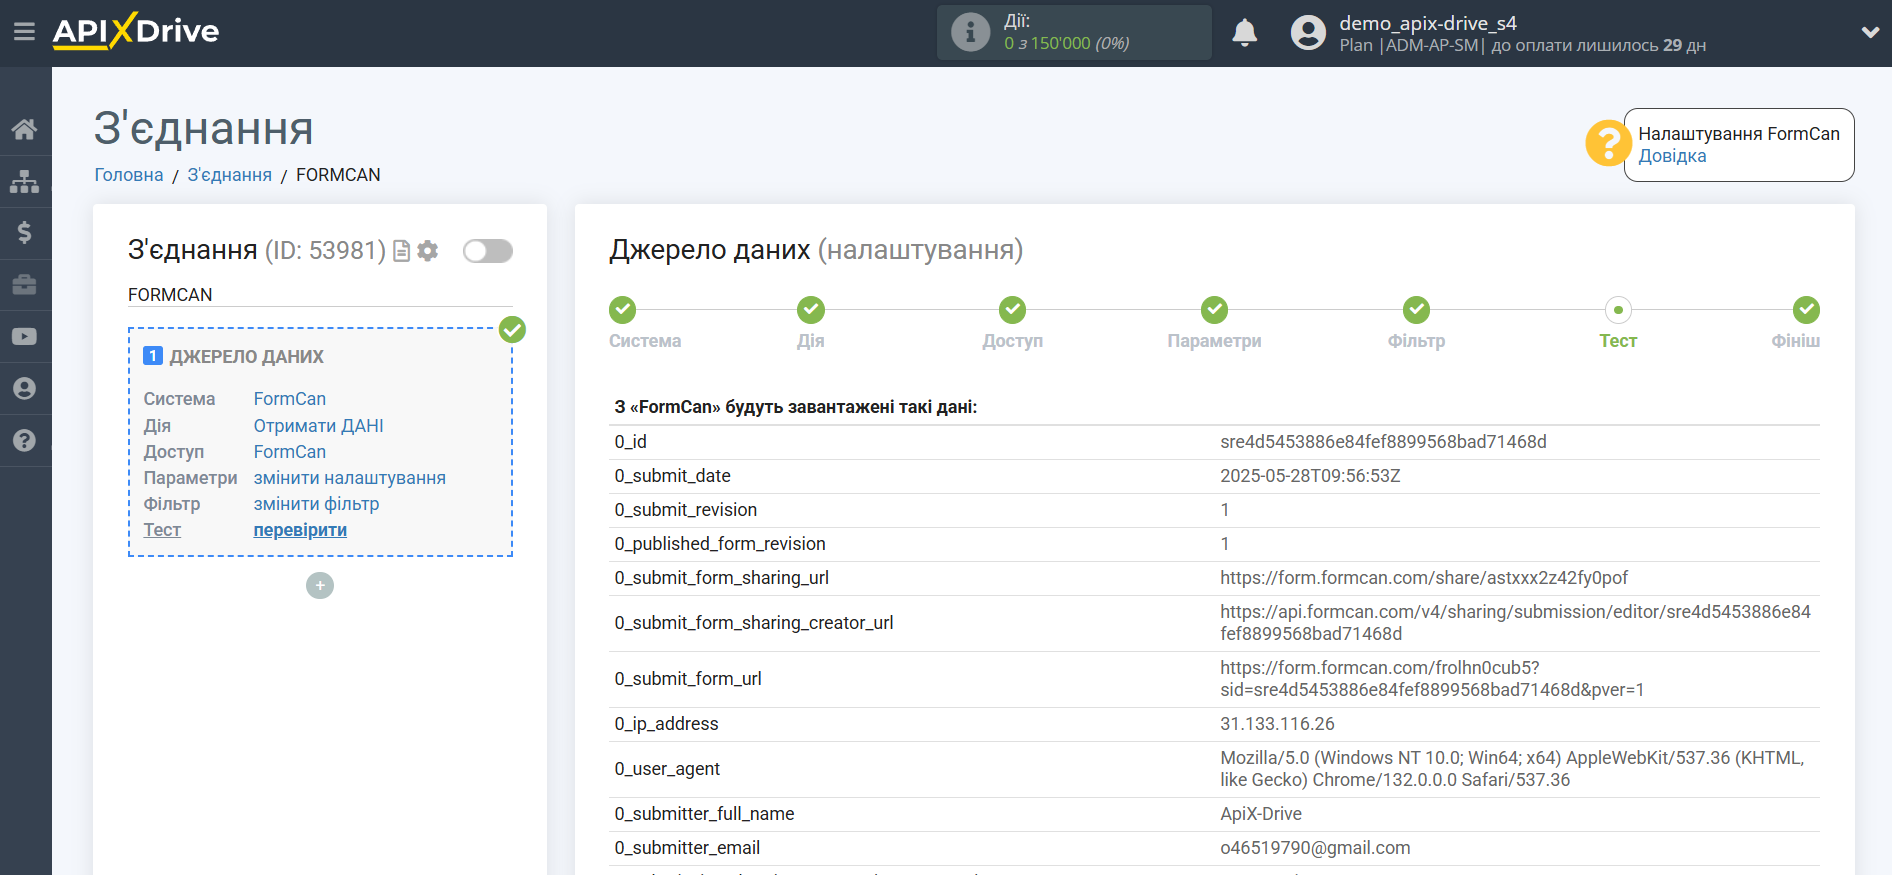
Task: Open the hamburger menu
Action: [x=24, y=32]
